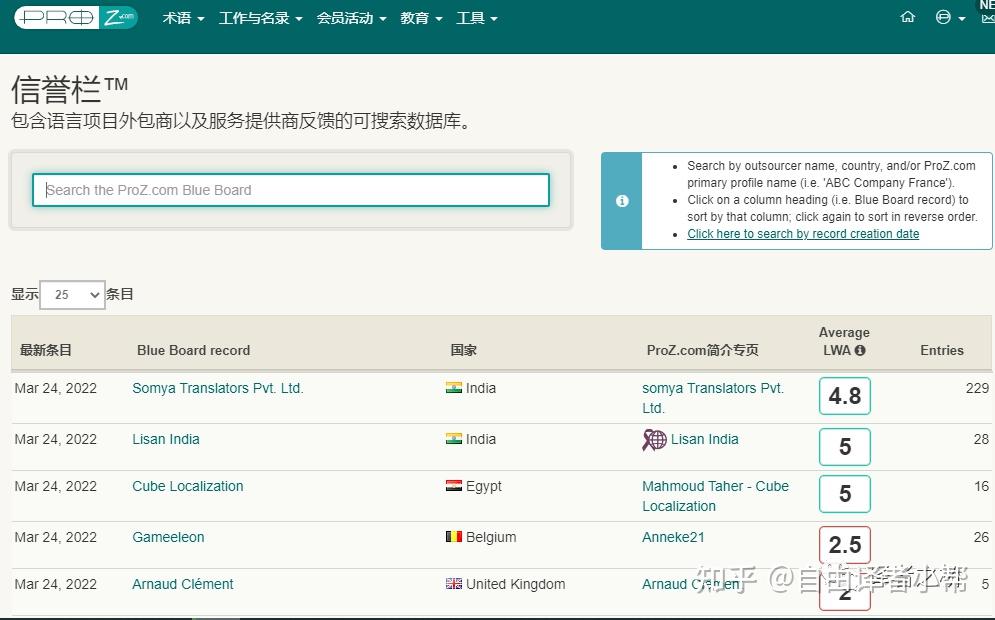The width and height of the screenshot is (995, 620).
Task: Open the entries-per-page selector showing 25
Action: 71,294
